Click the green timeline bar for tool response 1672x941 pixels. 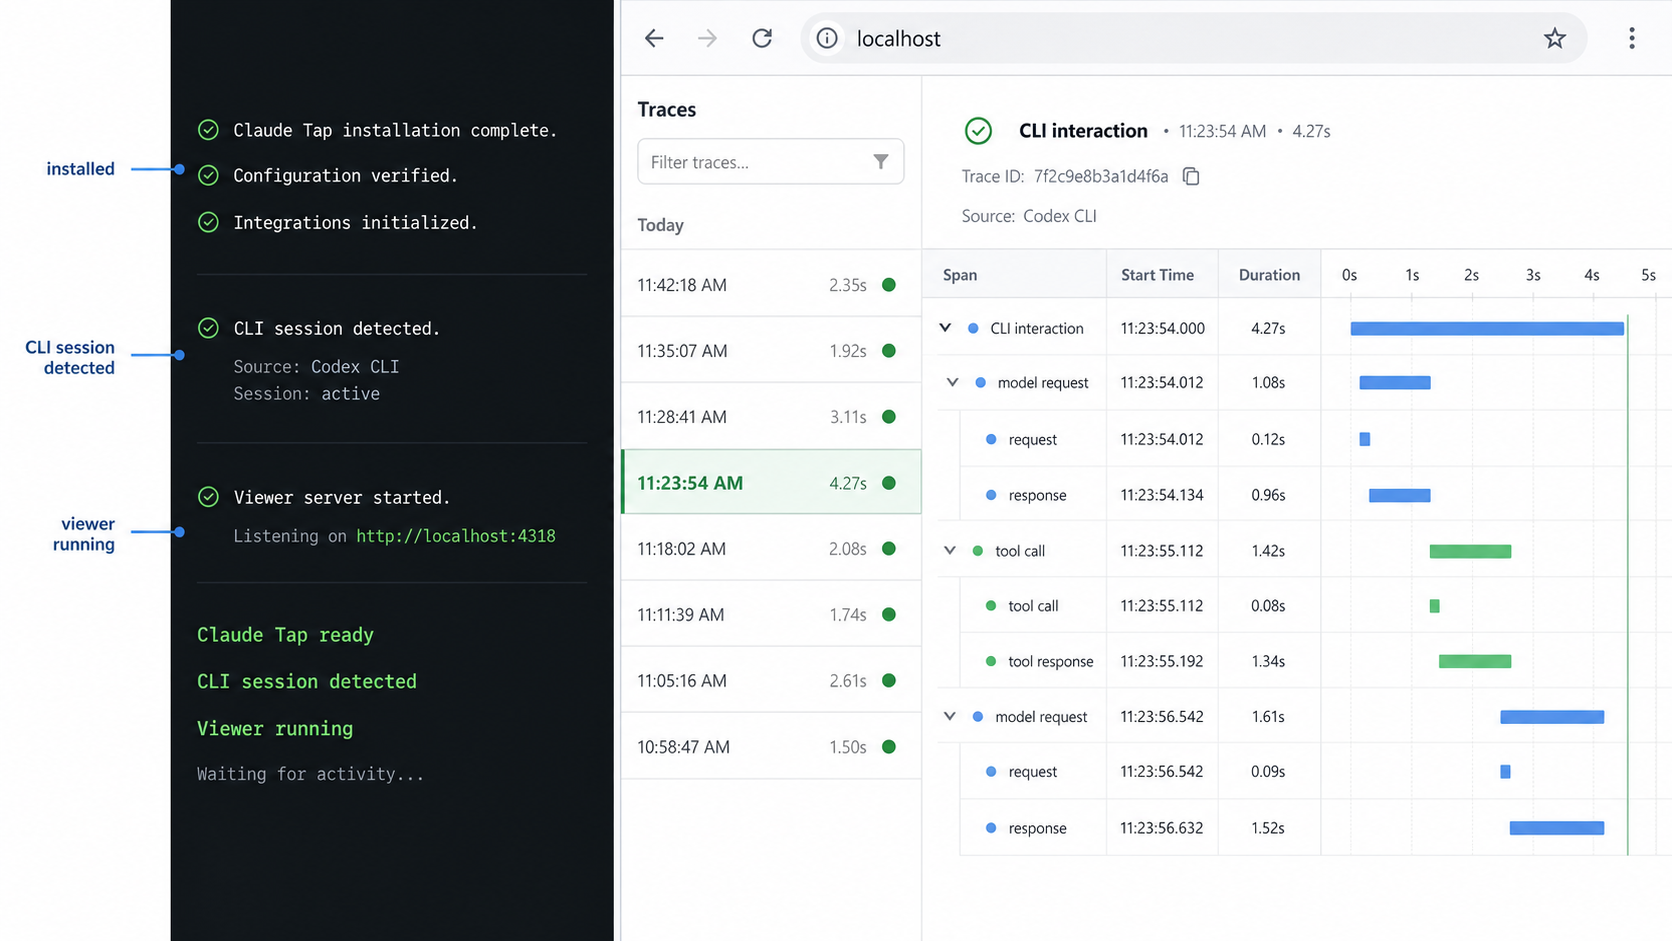coord(1475,661)
